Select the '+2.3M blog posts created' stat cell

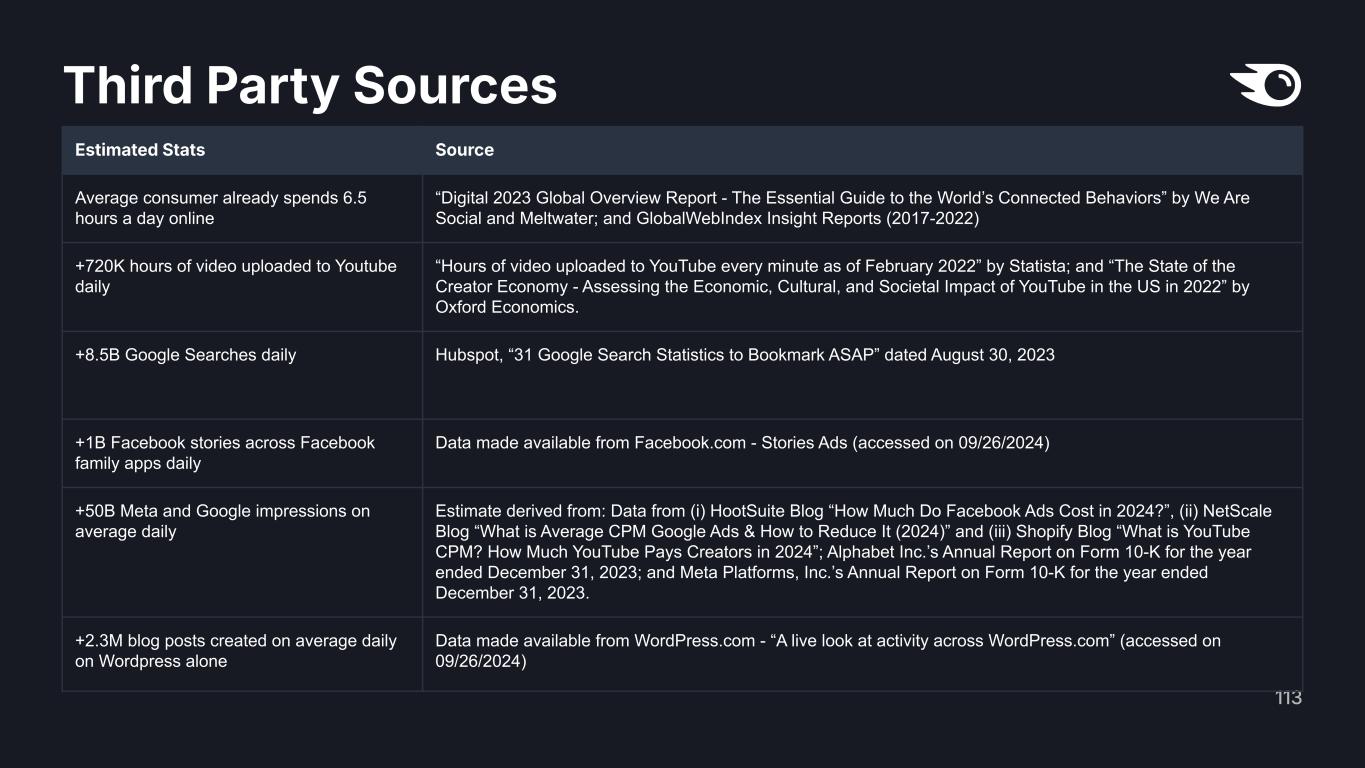click(242, 654)
